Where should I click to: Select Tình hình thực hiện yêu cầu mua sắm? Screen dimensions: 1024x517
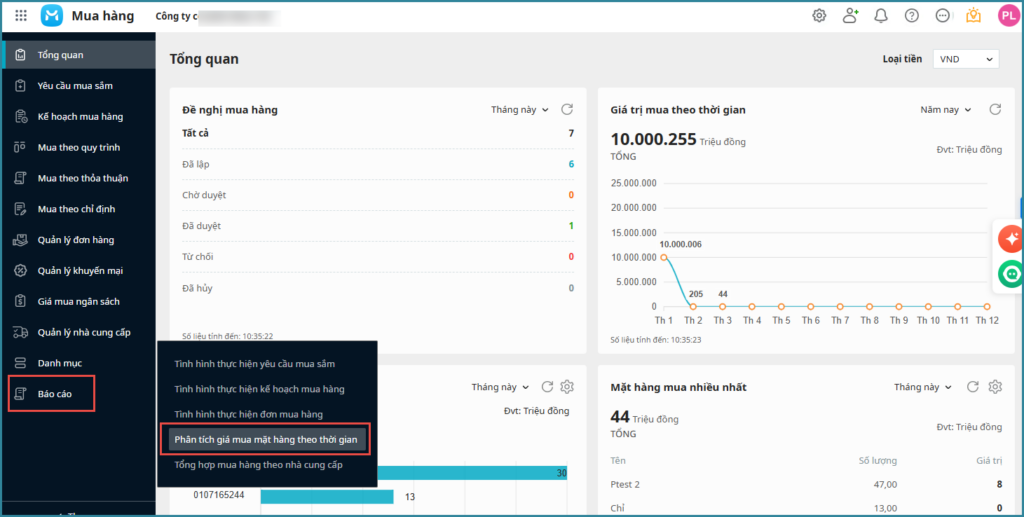point(255,364)
